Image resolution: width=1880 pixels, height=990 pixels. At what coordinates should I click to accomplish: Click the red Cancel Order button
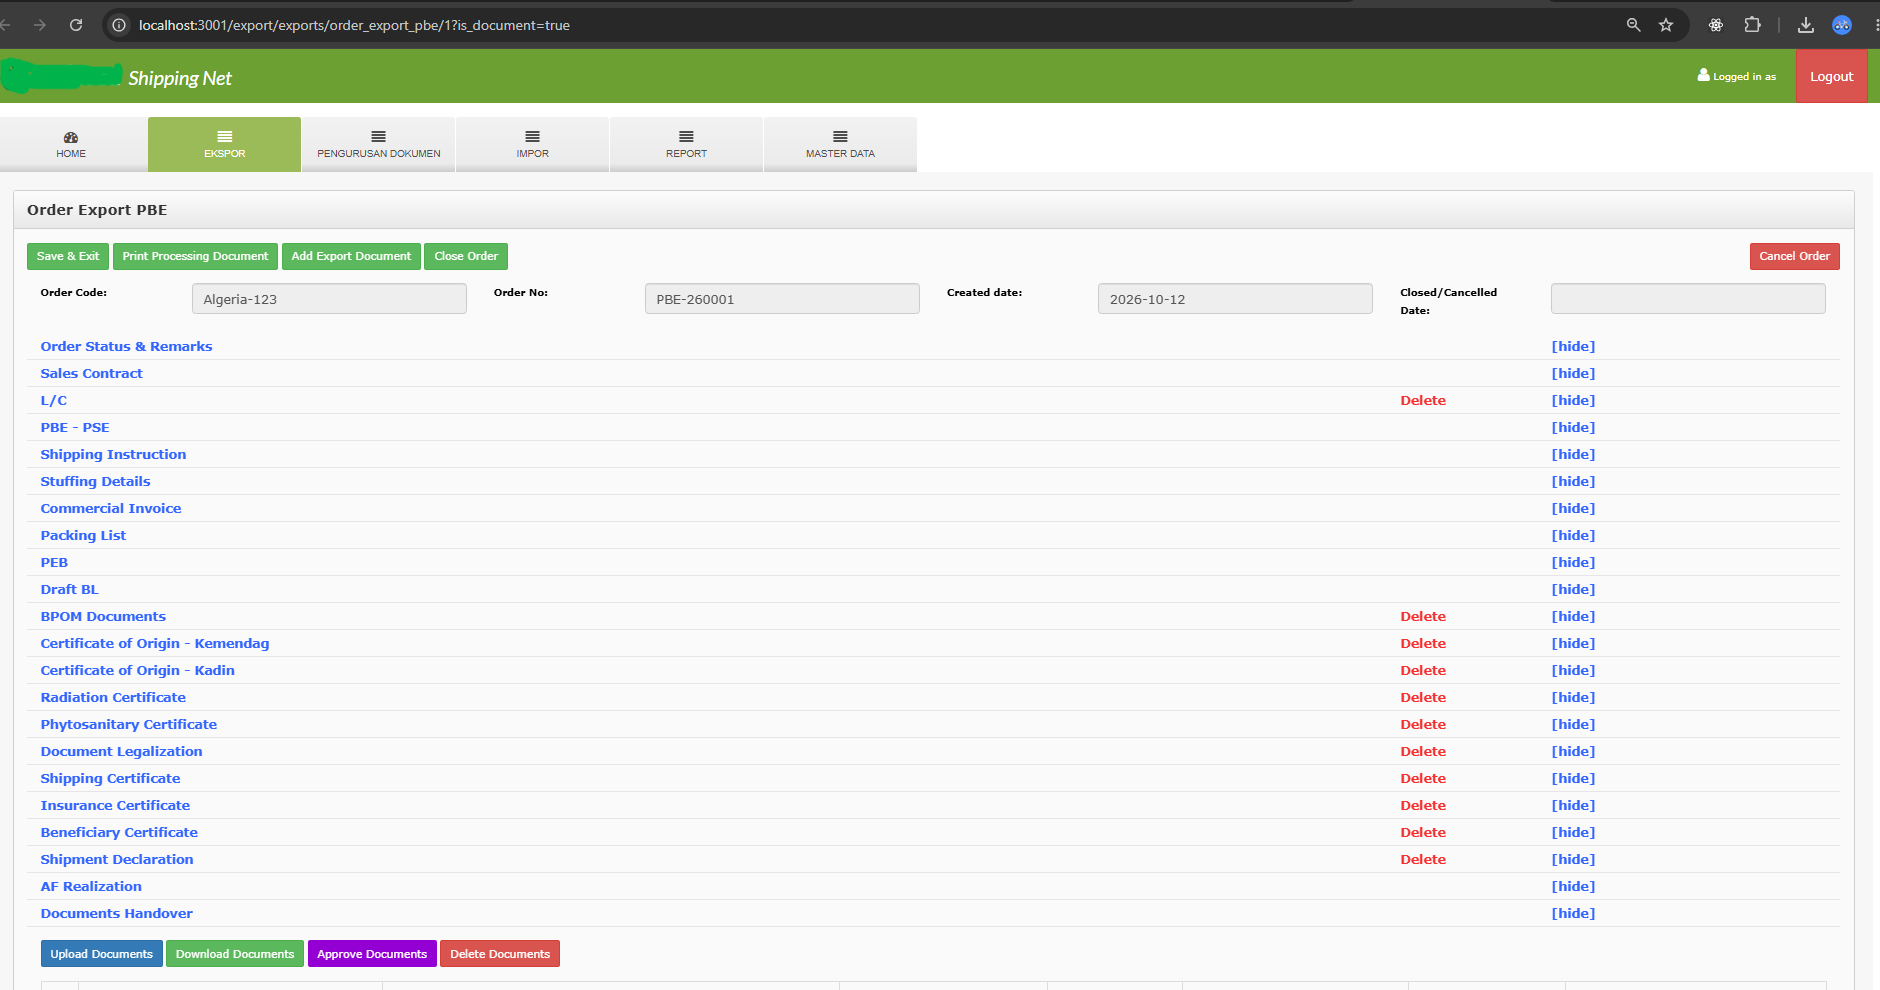point(1794,256)
